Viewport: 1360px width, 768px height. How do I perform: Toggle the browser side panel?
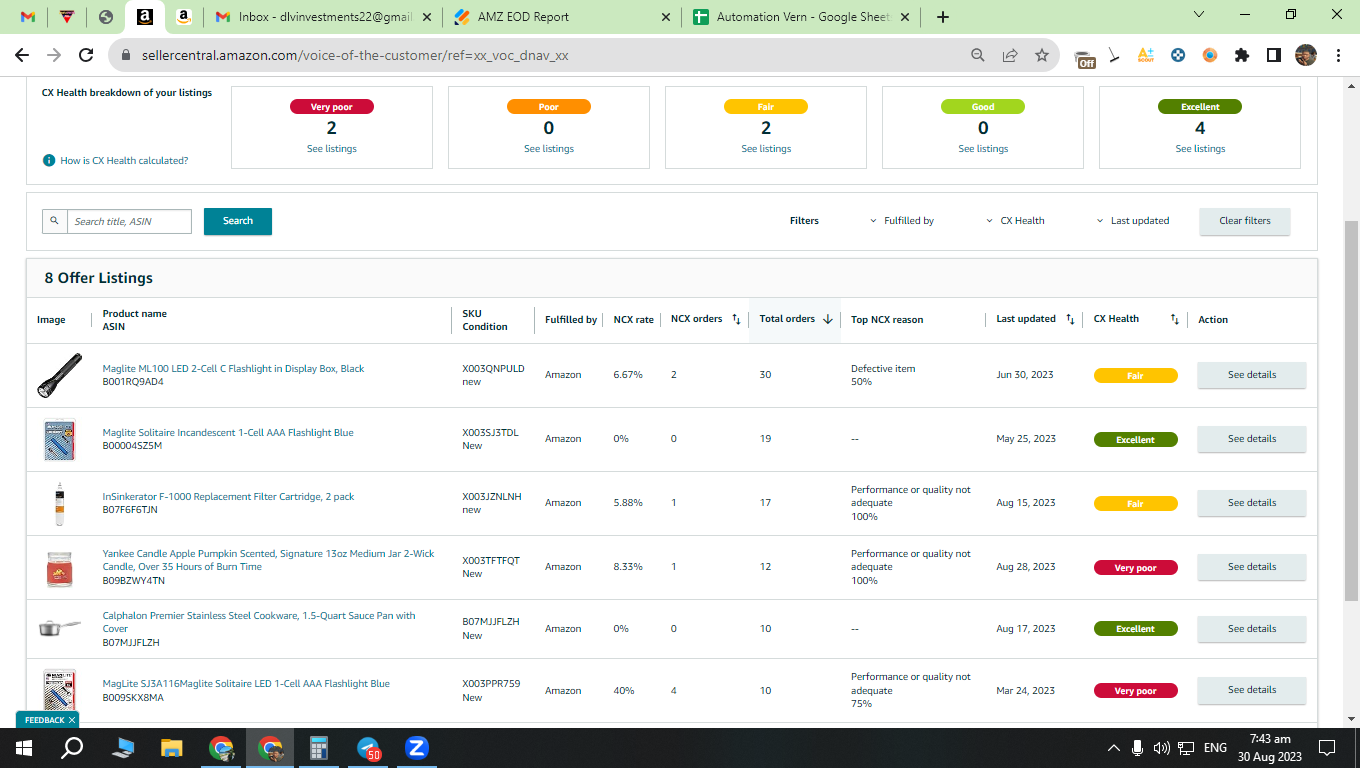tap(1273, 55)
